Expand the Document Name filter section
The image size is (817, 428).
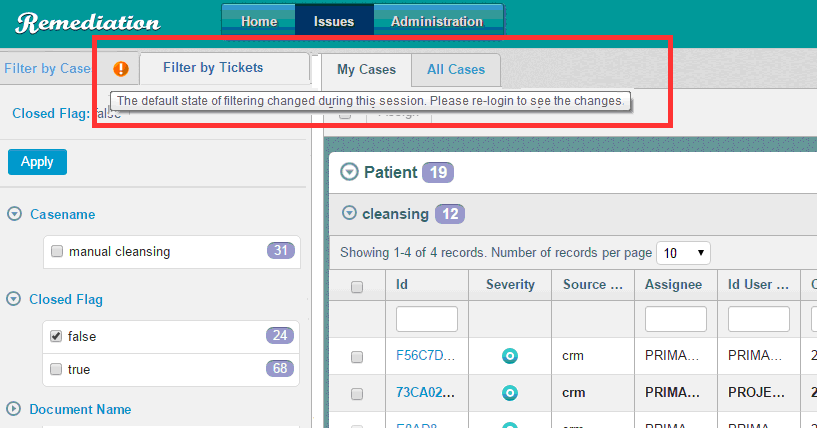click(x=15, y=409)
